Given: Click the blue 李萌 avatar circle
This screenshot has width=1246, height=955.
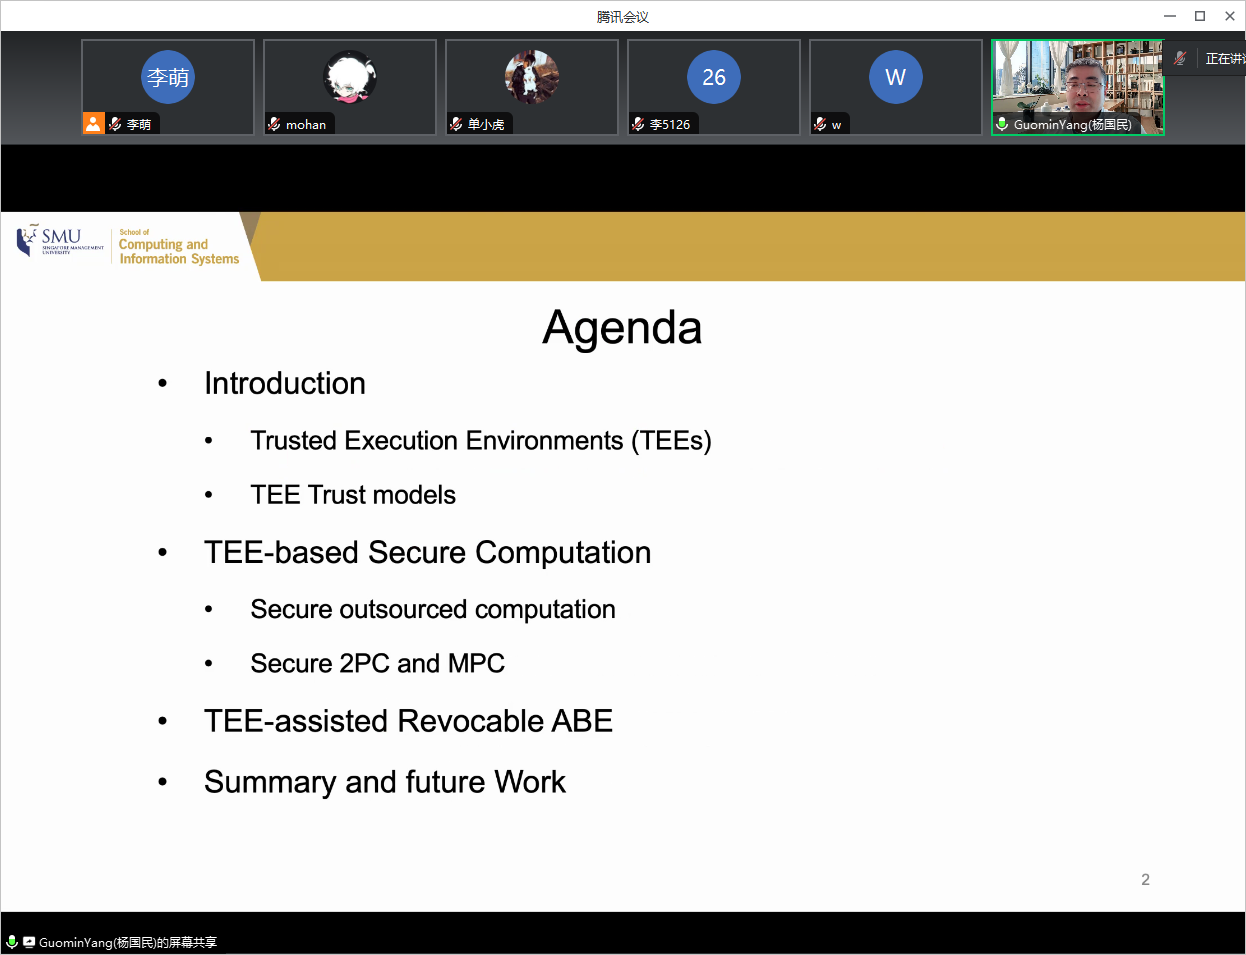Looking at the screenshot, I should (x=168, y=77).
